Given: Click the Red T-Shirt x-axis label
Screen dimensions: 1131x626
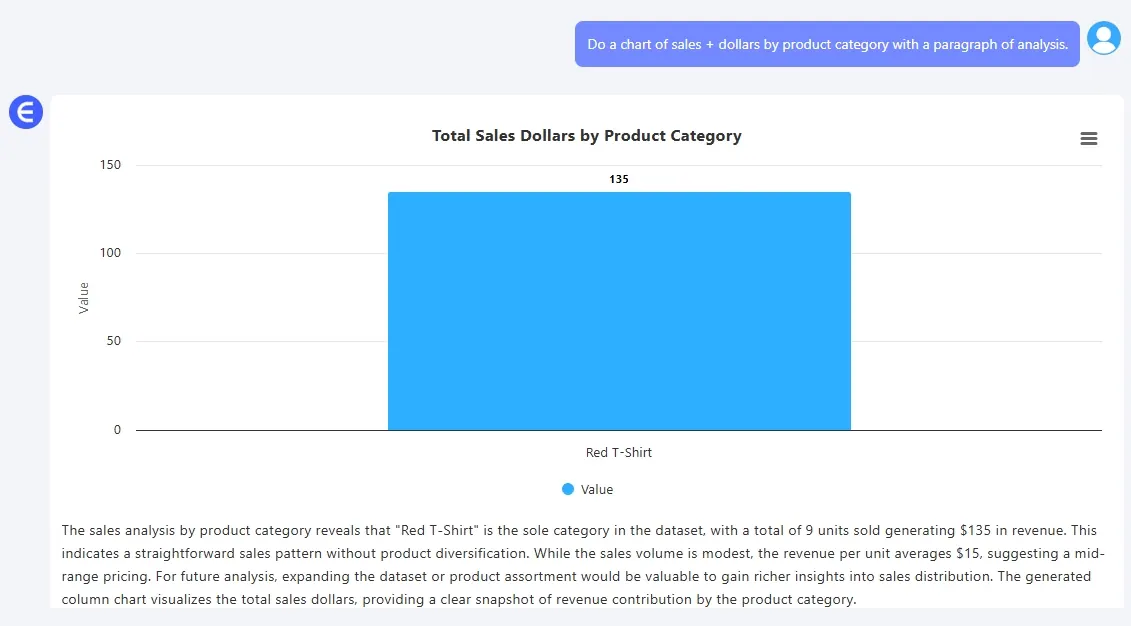Looking at the screenshot, I should (x=618, y=452).
